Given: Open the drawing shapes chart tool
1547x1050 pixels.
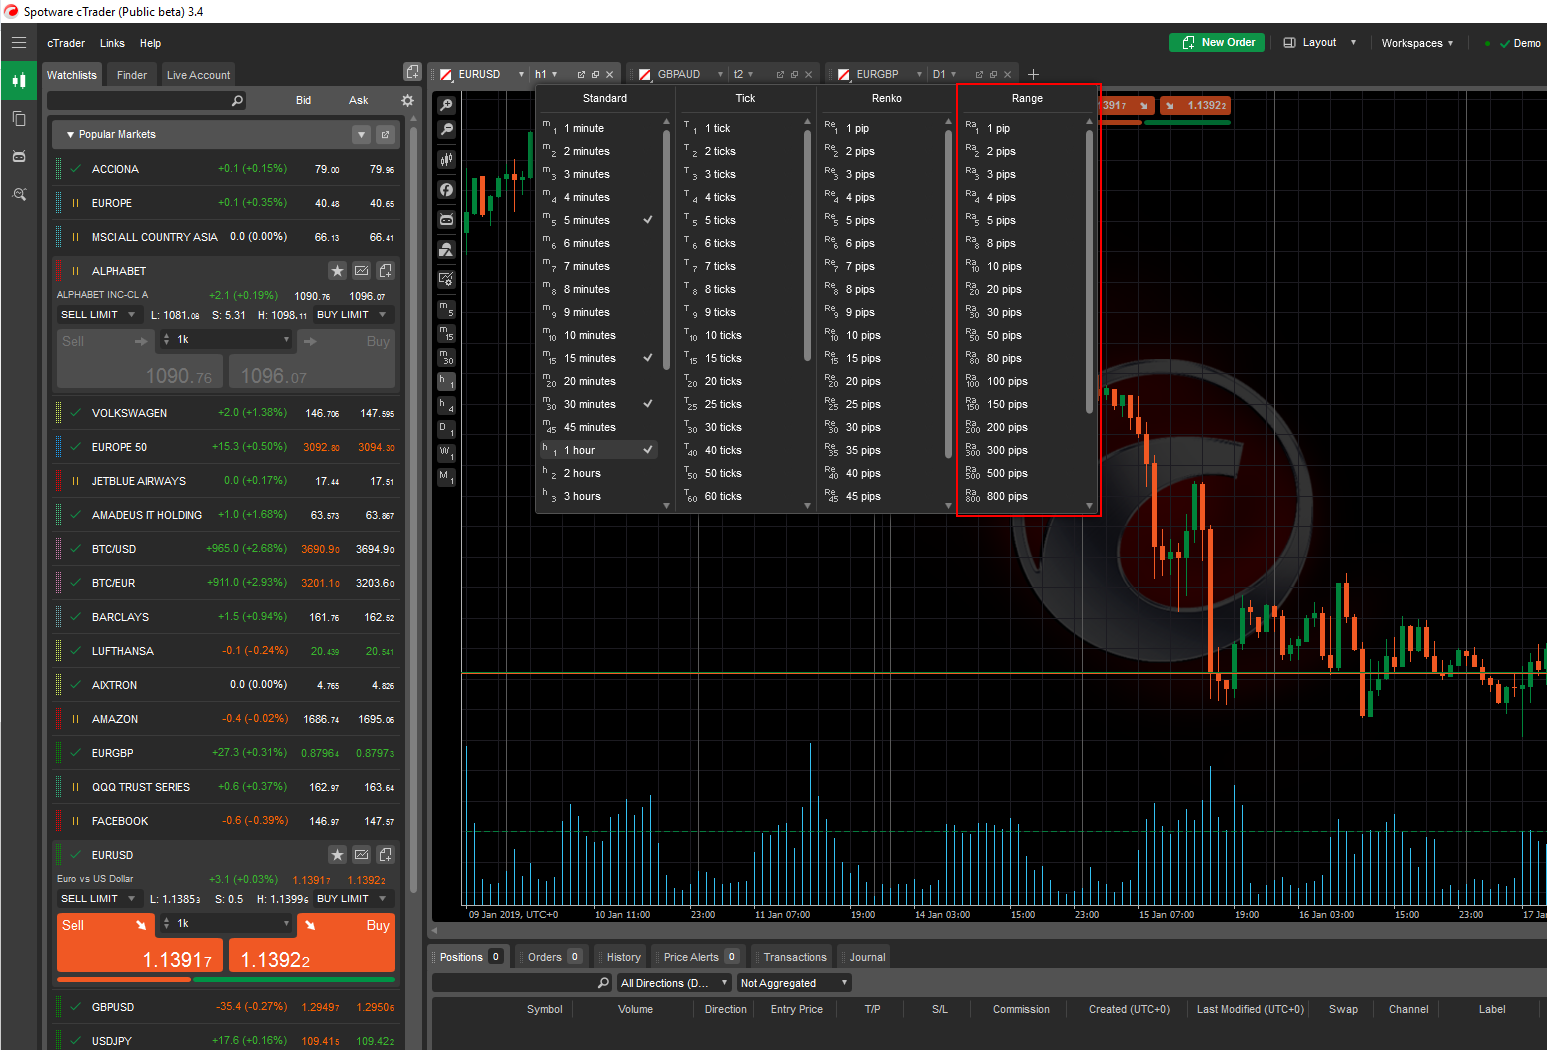Looking at the screenshot, I should point(446,249).
